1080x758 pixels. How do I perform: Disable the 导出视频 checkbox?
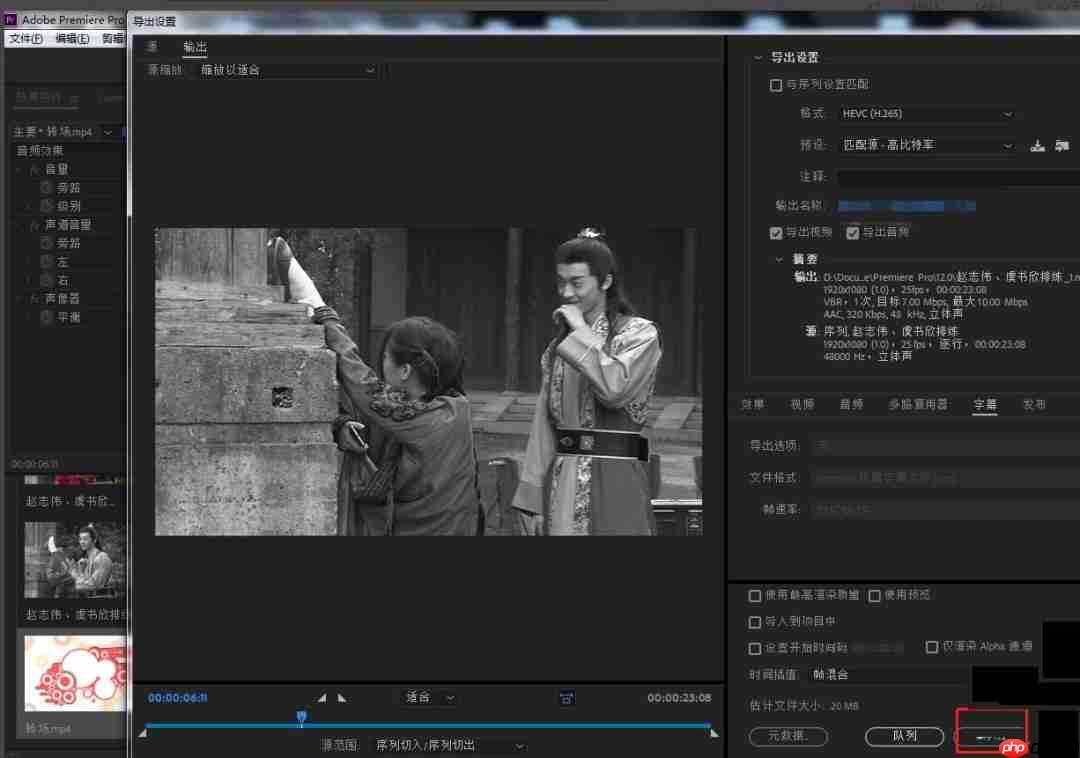click(776, 232)
